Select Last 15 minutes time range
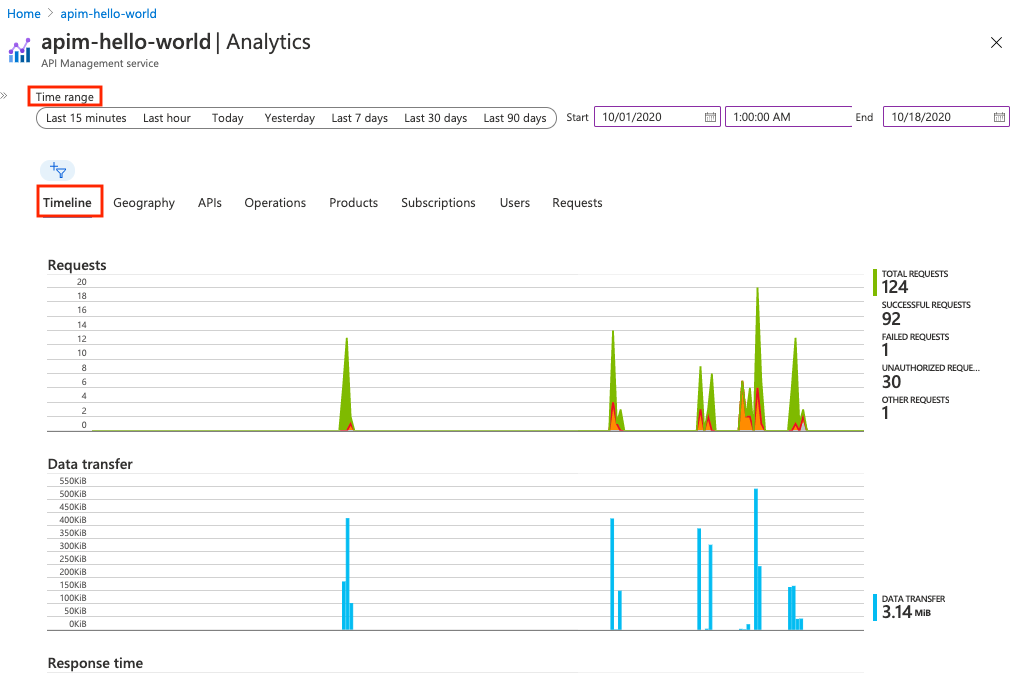 (x=86, y=118)
